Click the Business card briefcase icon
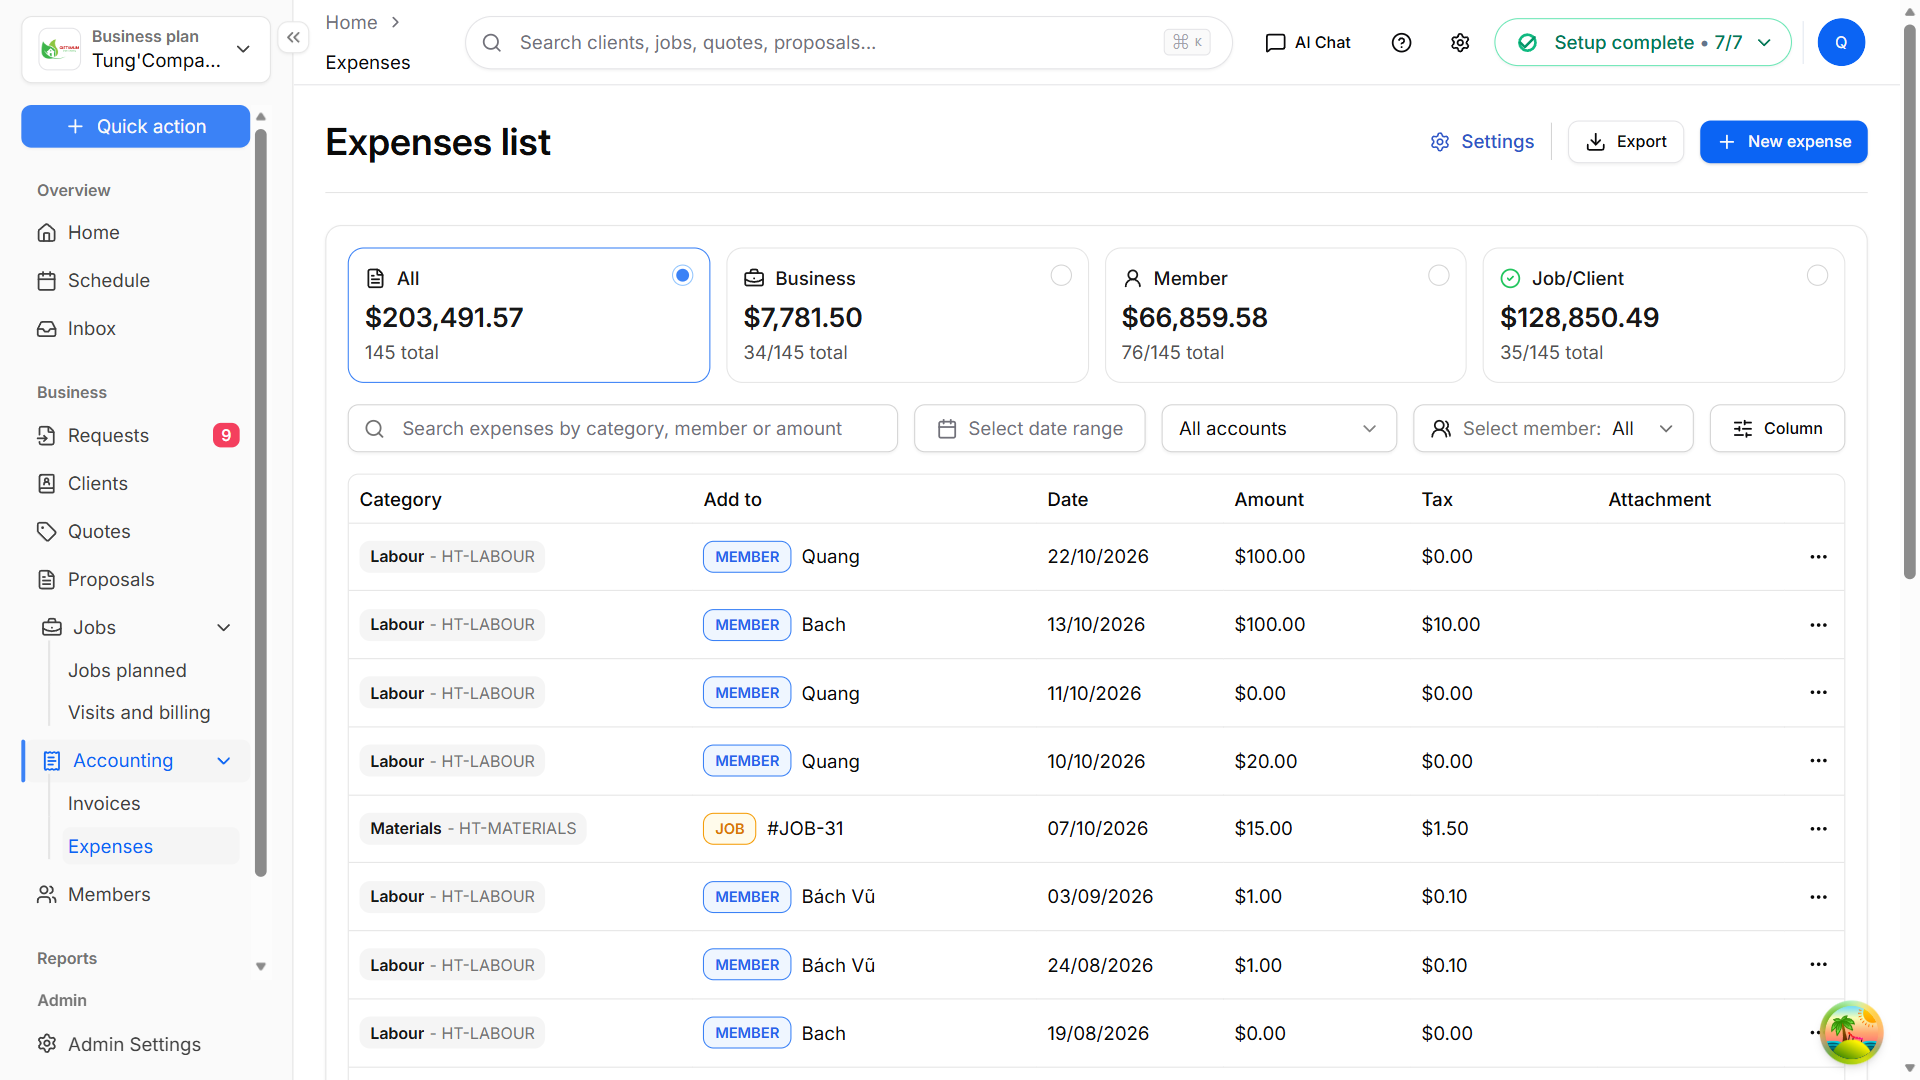Image resolution: width=1920 pixels, height=1080 pixels. (x=754, y=279)
